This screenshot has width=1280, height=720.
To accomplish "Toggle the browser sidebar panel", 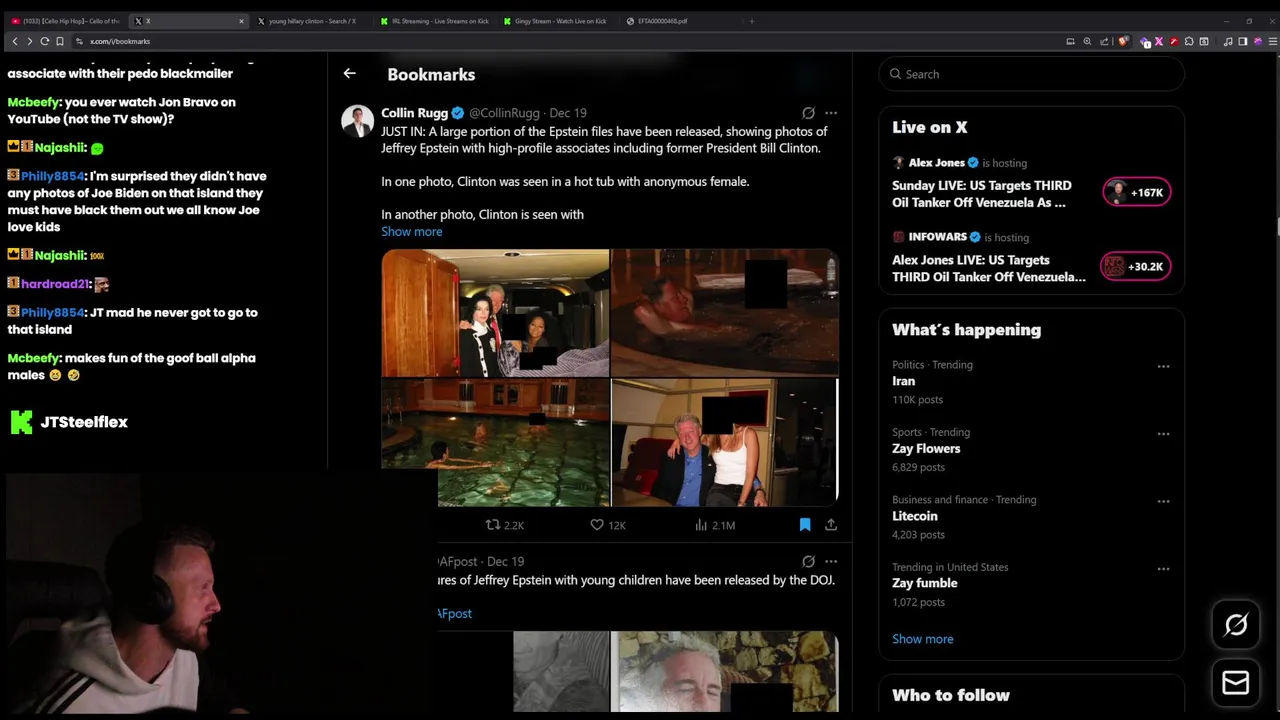I will click(x=1243, y=41).
